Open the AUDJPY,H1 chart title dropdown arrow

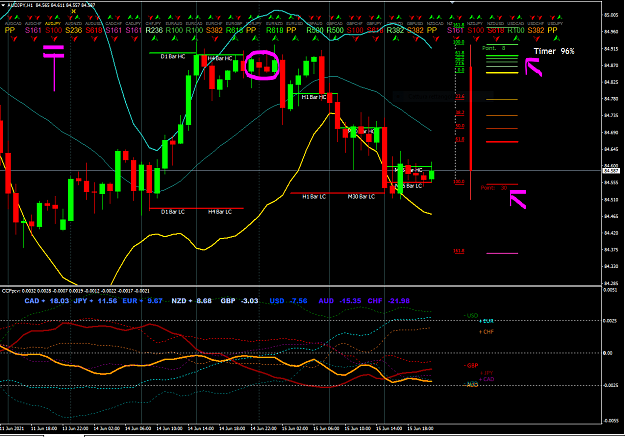pos(3,5)
